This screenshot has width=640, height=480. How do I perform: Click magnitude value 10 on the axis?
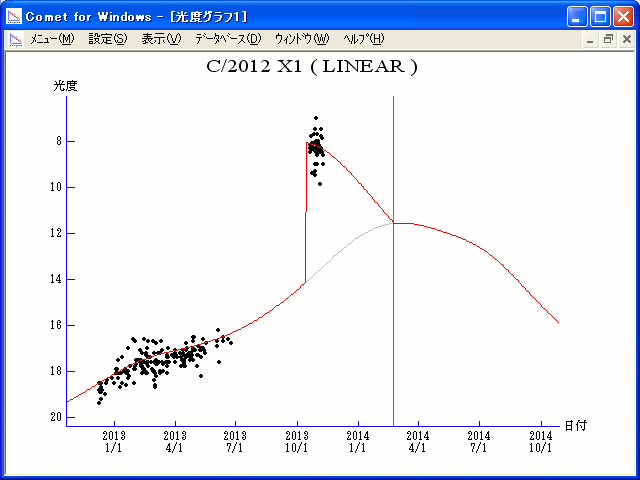56,187
